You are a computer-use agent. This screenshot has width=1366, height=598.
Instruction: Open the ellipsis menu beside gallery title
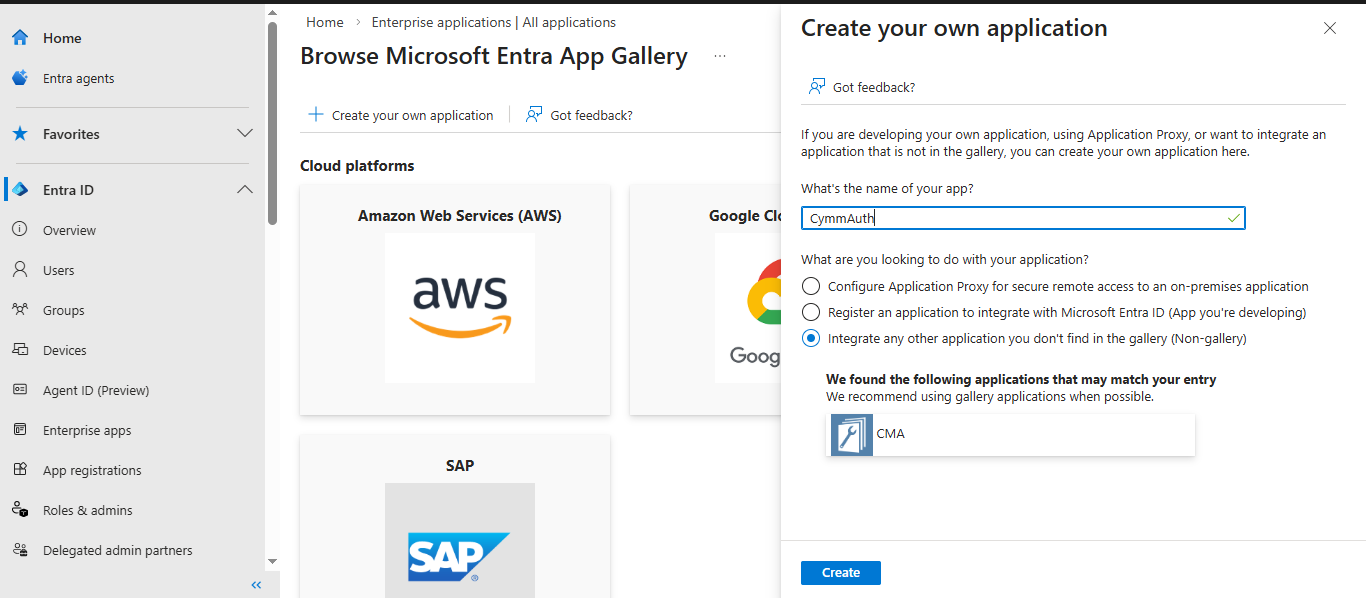(720, 57)
